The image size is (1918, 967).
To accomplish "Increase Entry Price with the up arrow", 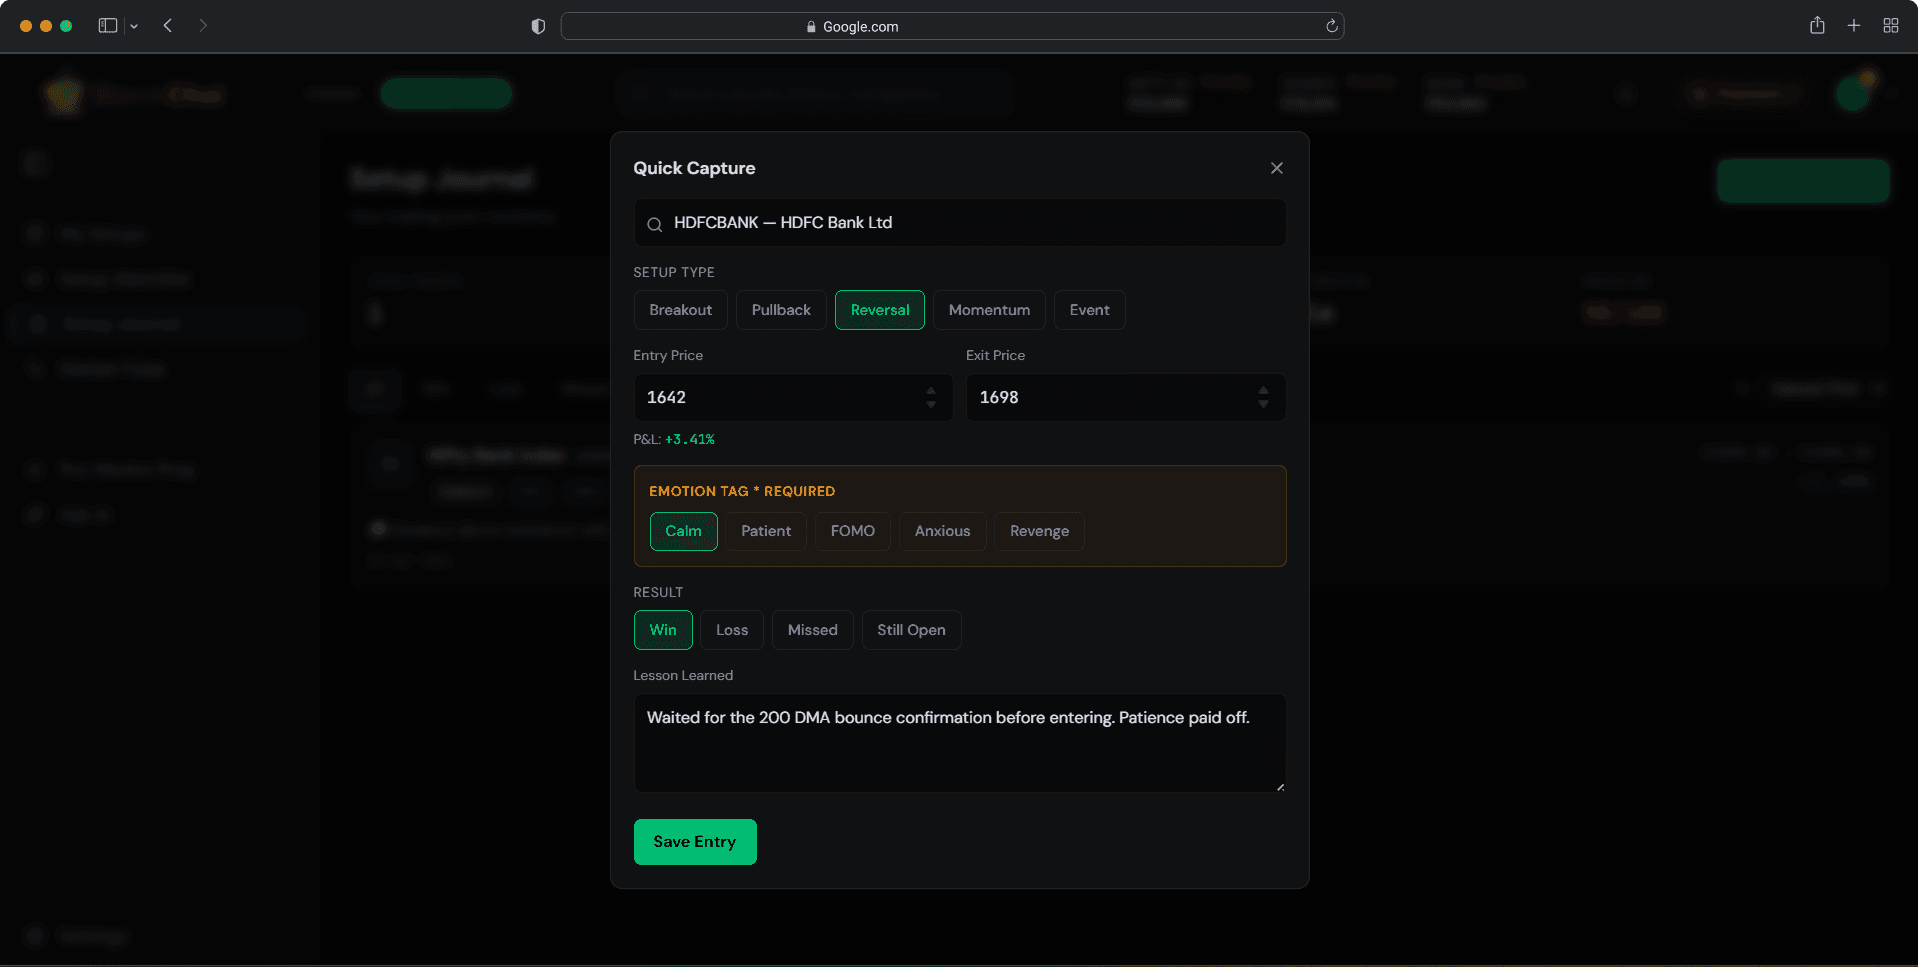I will point(931,391).
